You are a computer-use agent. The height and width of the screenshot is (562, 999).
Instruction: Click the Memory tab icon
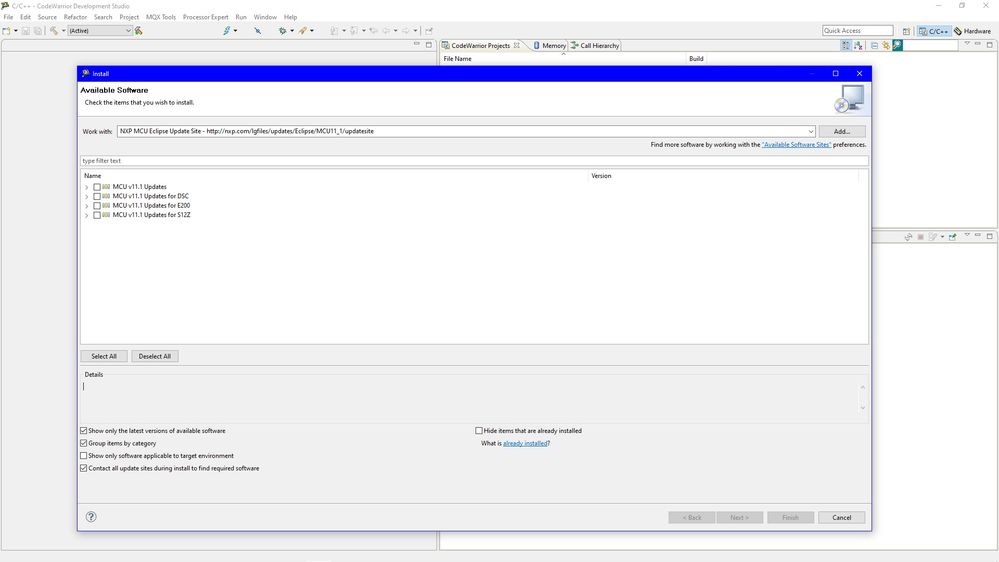[536, 45]
